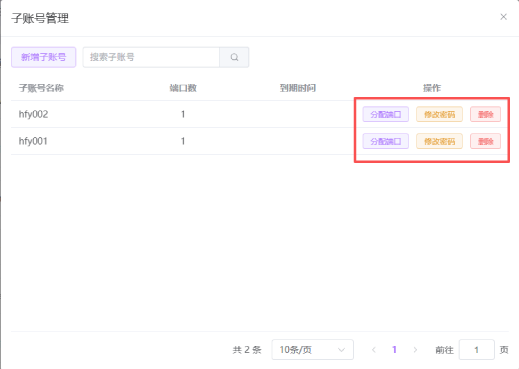This screenshot has height=369, width=519.
Task: Click the 操作 column header
Action: [x=432, y=88]
